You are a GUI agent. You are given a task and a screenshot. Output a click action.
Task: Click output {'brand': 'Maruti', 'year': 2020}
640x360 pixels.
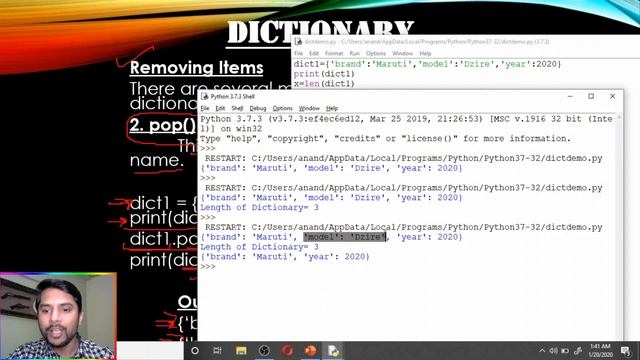point(284,257)
